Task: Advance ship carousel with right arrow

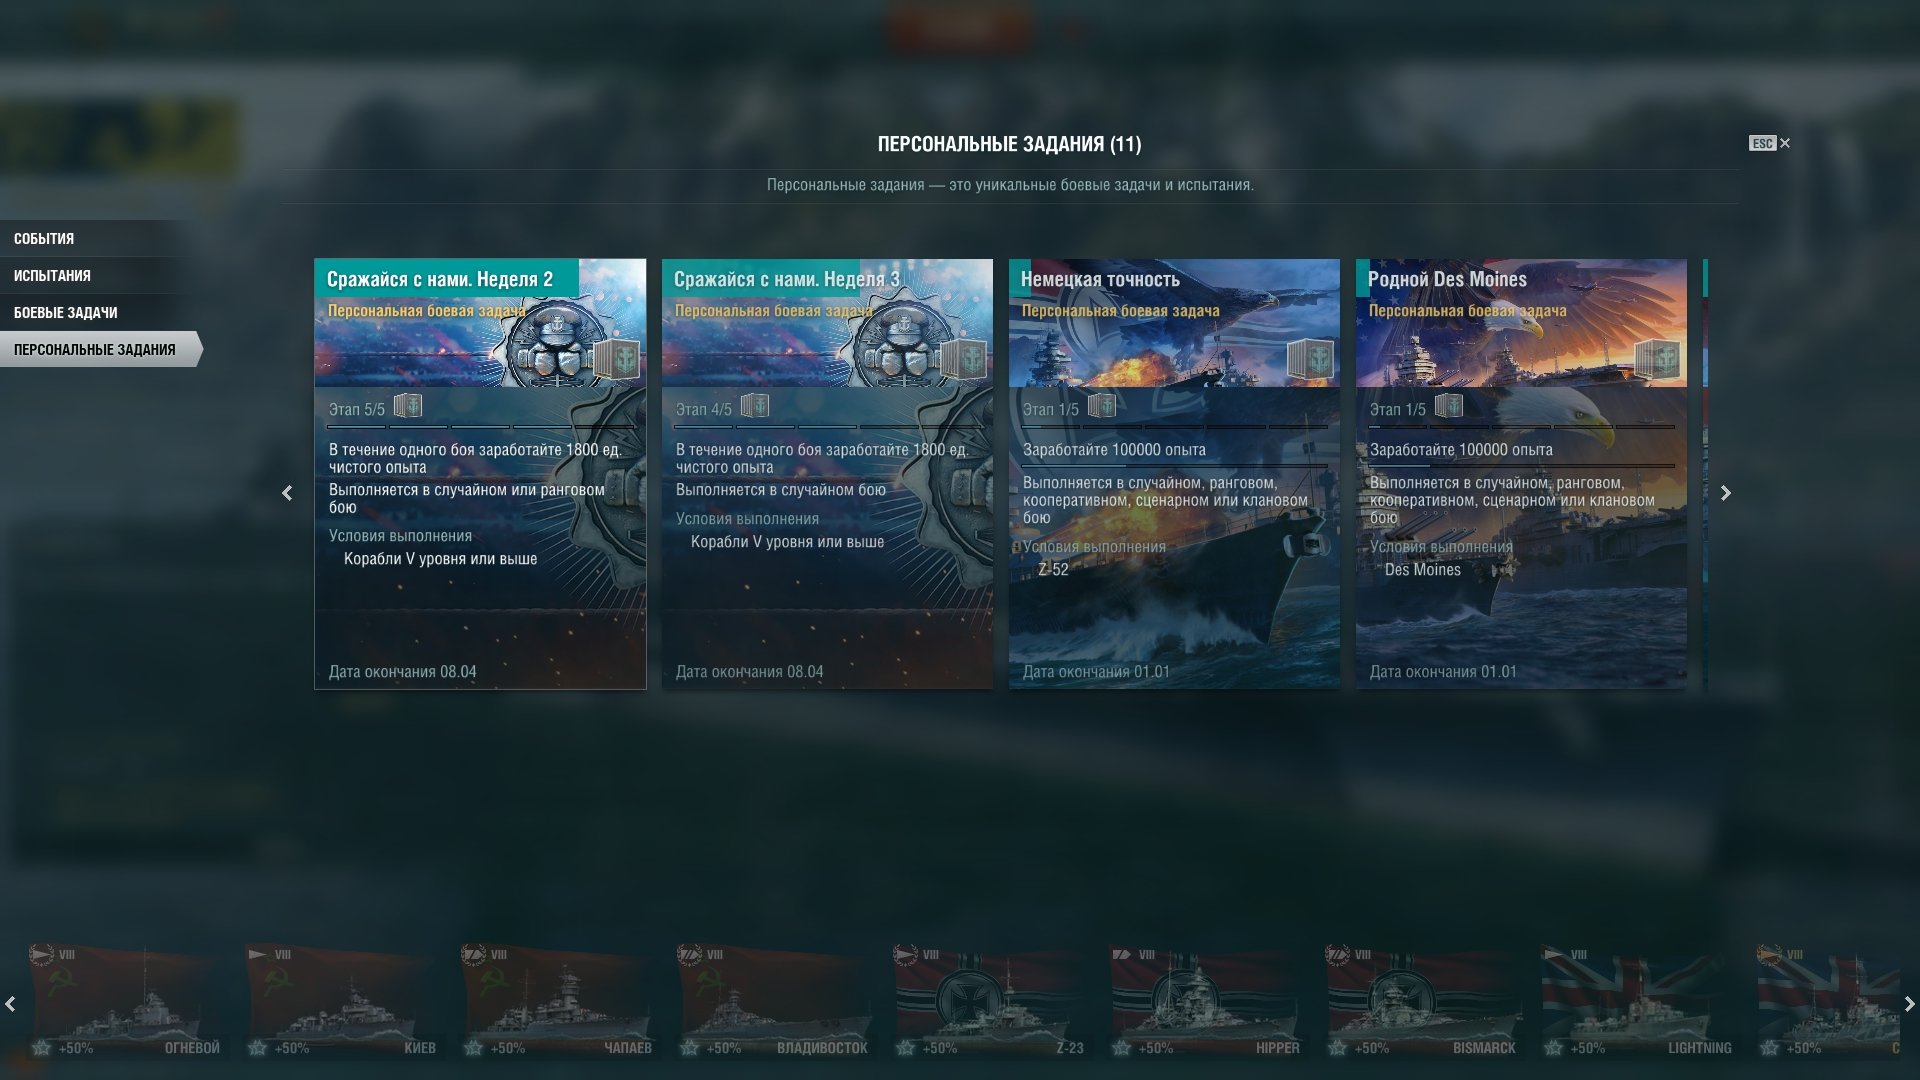Action: 1909,1004
